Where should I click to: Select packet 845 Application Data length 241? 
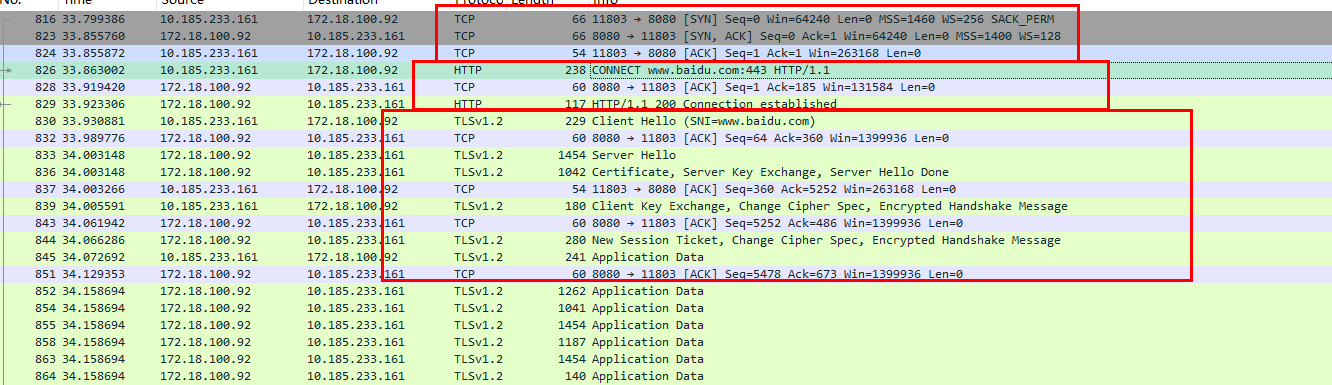666,257
